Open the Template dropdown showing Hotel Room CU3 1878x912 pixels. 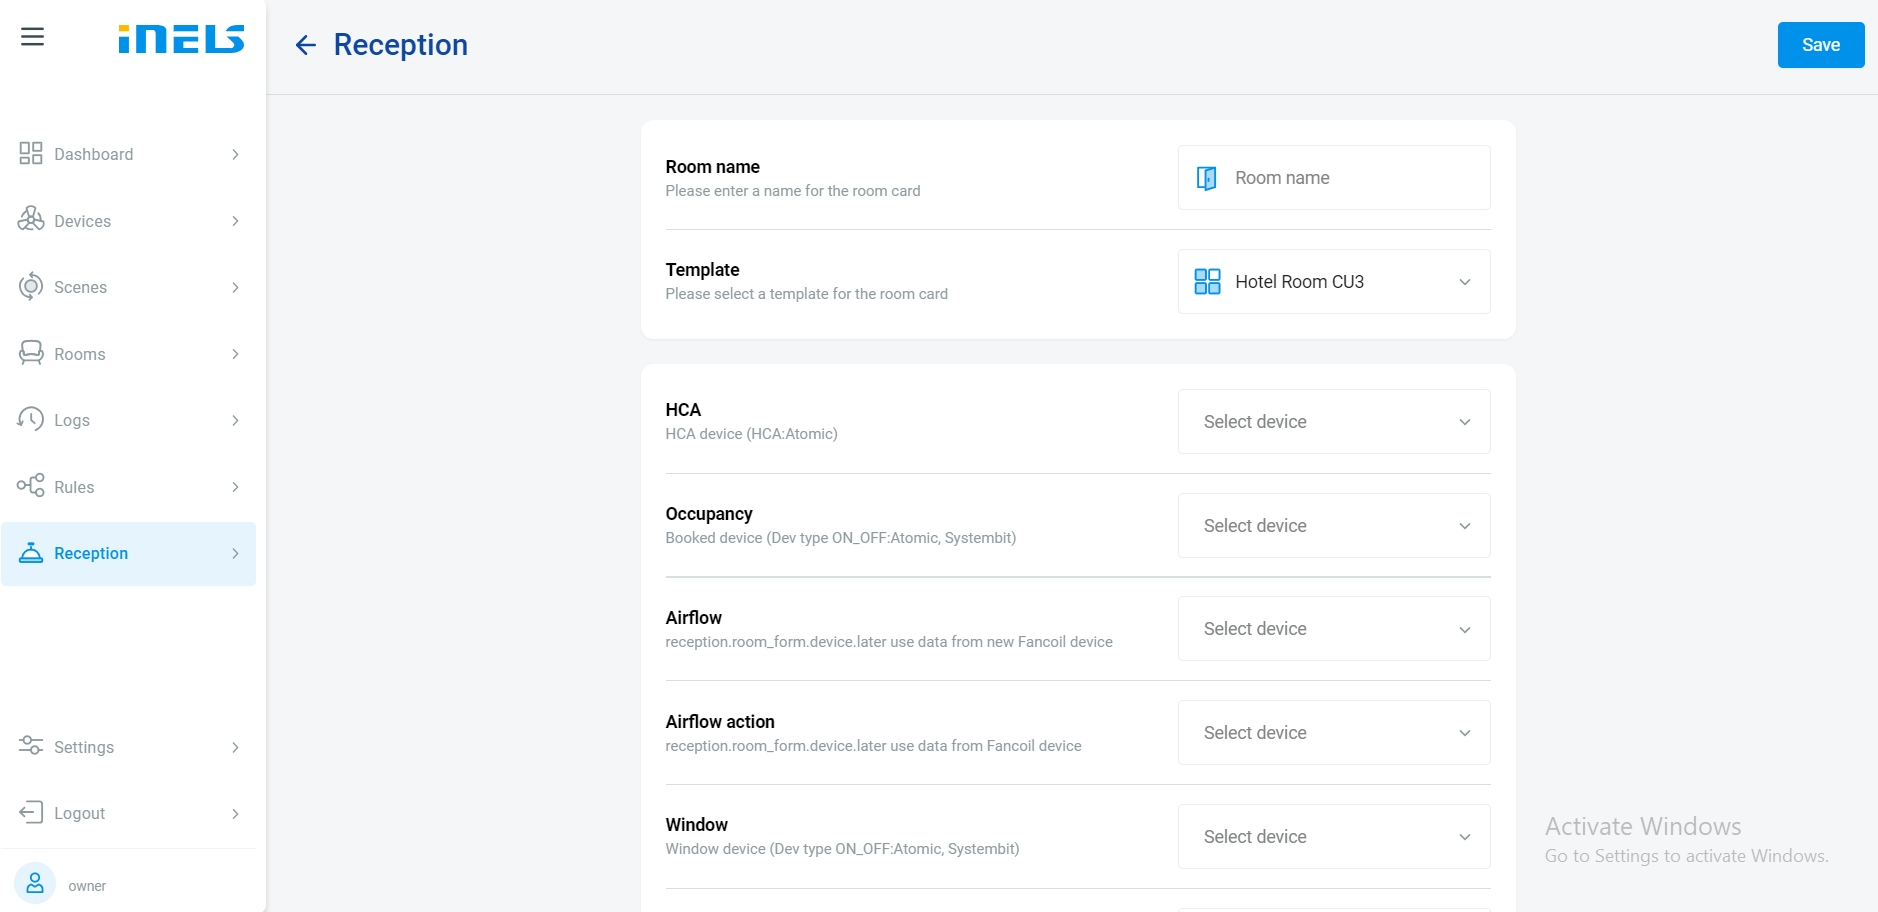pos(1333,282)
